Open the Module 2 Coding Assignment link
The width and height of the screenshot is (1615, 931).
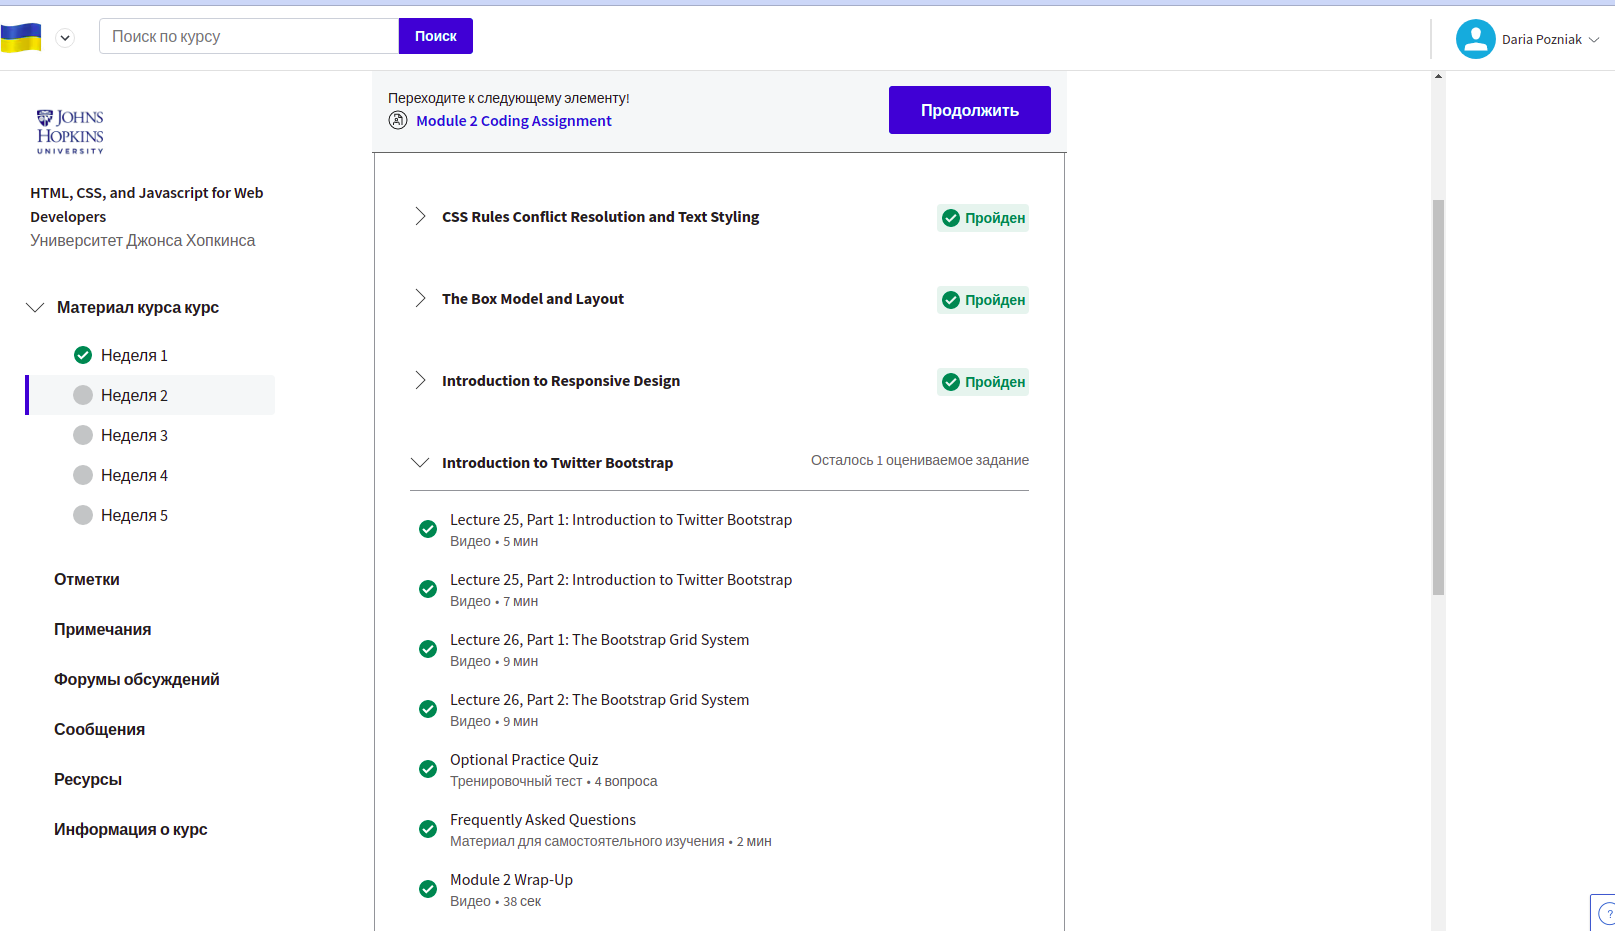click(514, 121)
